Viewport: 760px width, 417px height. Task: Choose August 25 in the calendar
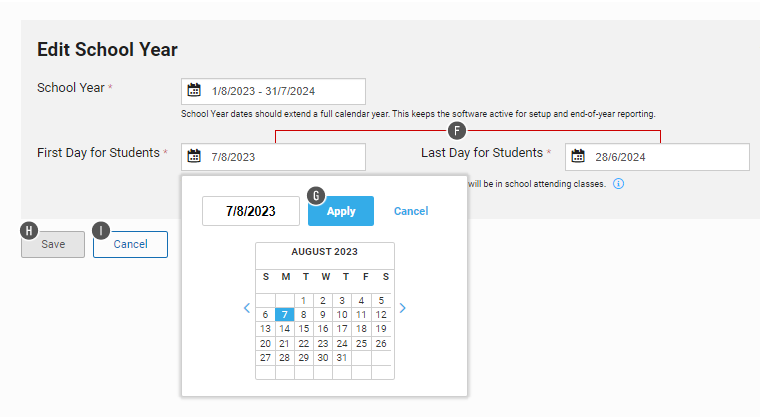click(361, 343)
